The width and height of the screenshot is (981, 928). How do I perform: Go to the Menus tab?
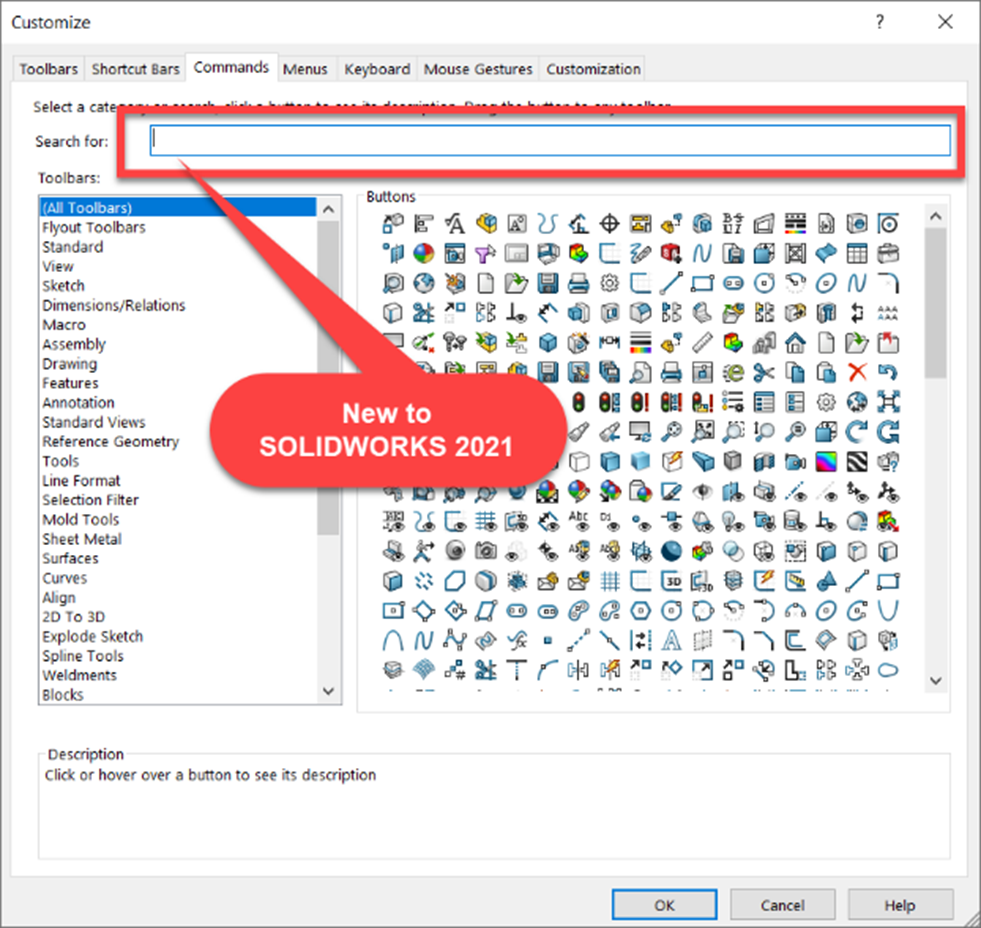point(305,69)
